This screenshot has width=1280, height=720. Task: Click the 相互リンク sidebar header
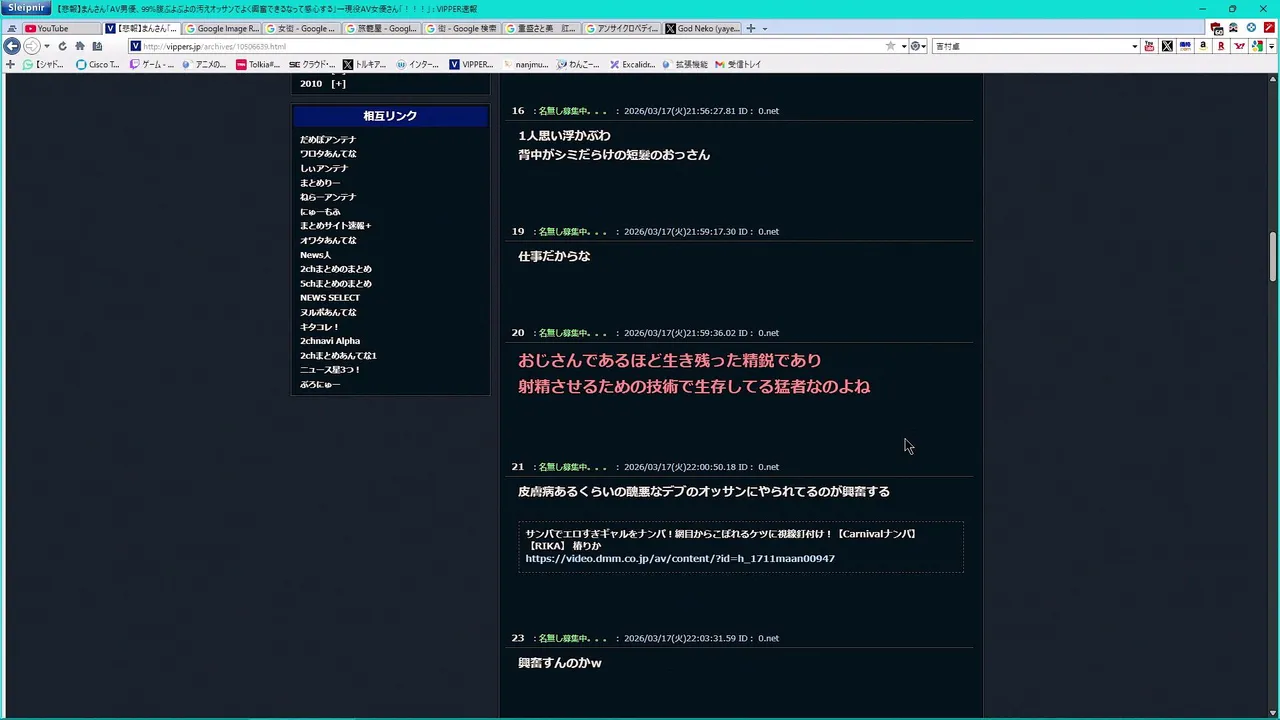point(390,116)
